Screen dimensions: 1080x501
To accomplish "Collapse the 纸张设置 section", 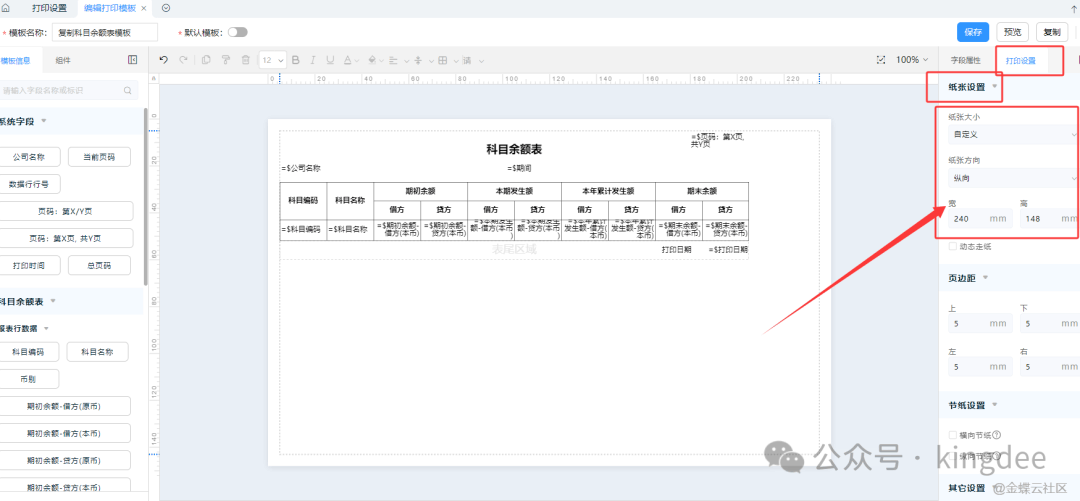I will pos(995,86).
